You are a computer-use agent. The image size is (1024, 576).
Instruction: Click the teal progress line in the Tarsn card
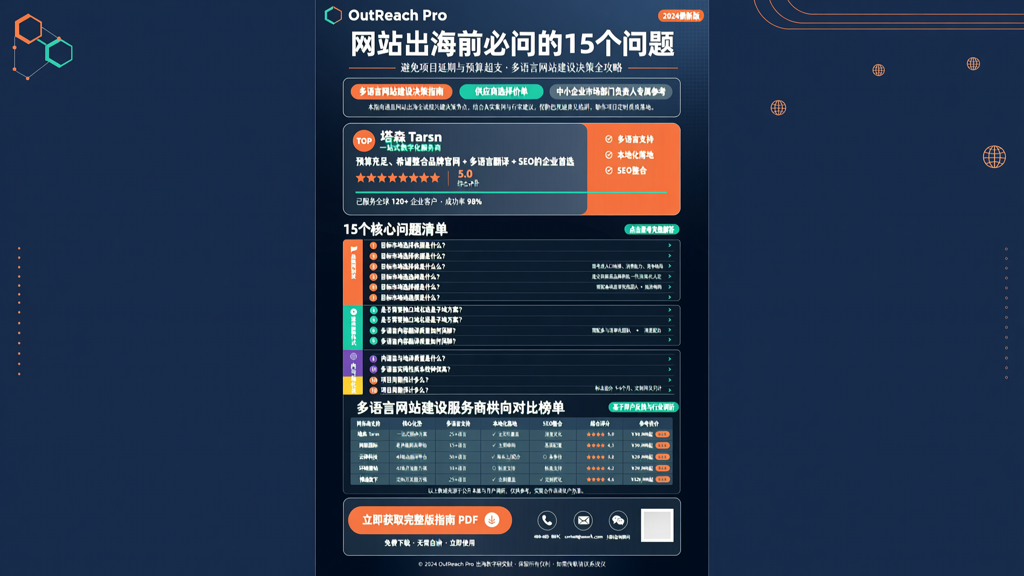(x=511, y=192)
